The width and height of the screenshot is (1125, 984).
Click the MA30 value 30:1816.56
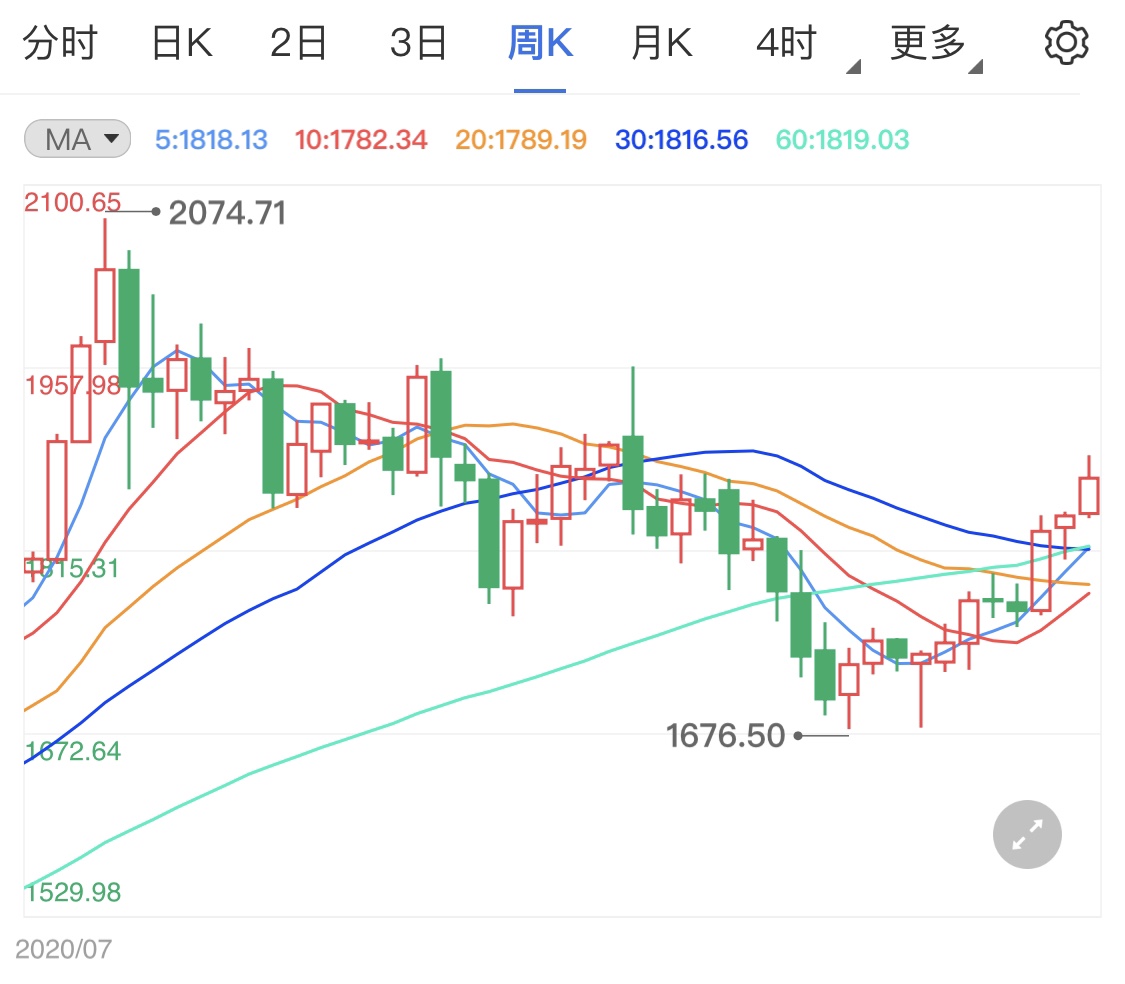point(682,139)
